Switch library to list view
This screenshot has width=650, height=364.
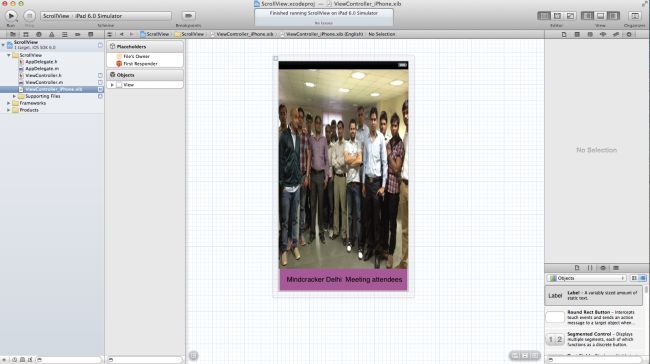click(643, 278)
